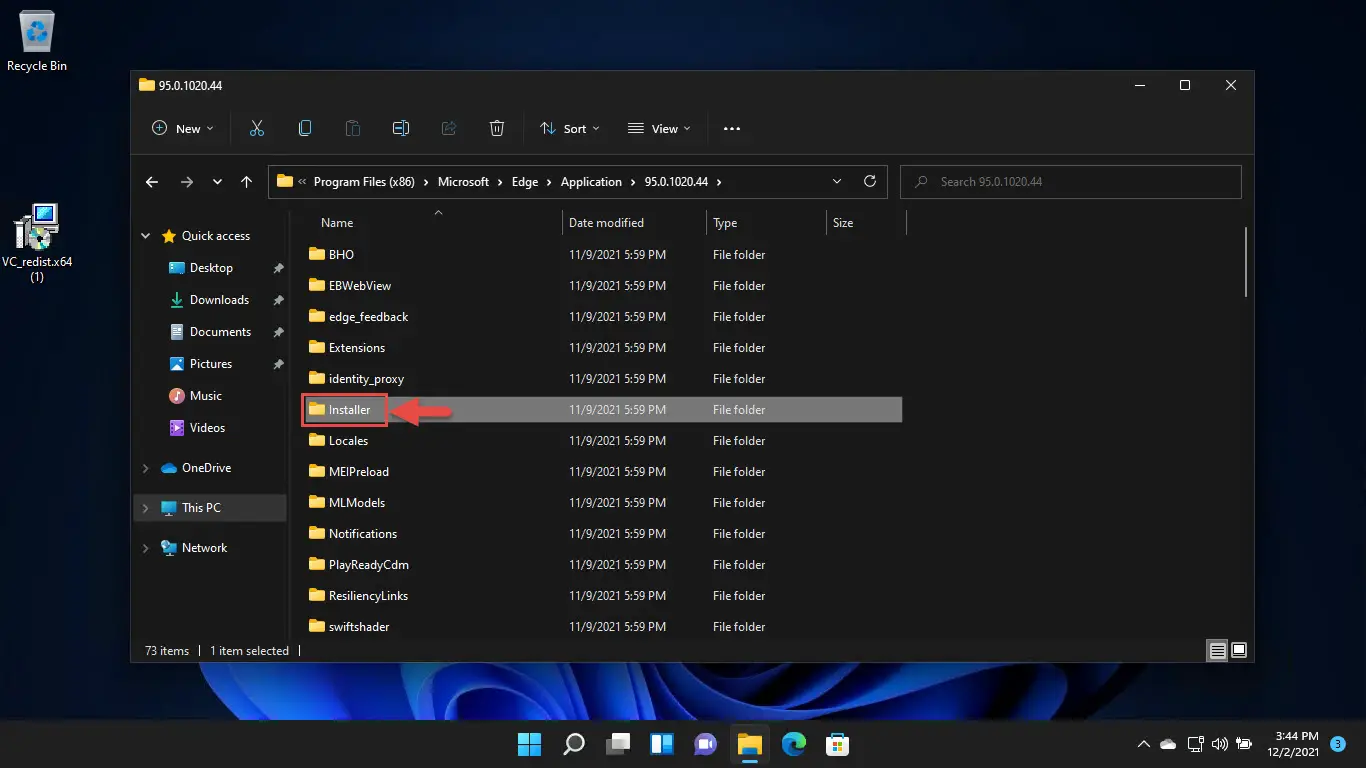The height and width of the screenshot is (768, 1366).
Task: Expand This PC tree node
Action: (146, 508)
